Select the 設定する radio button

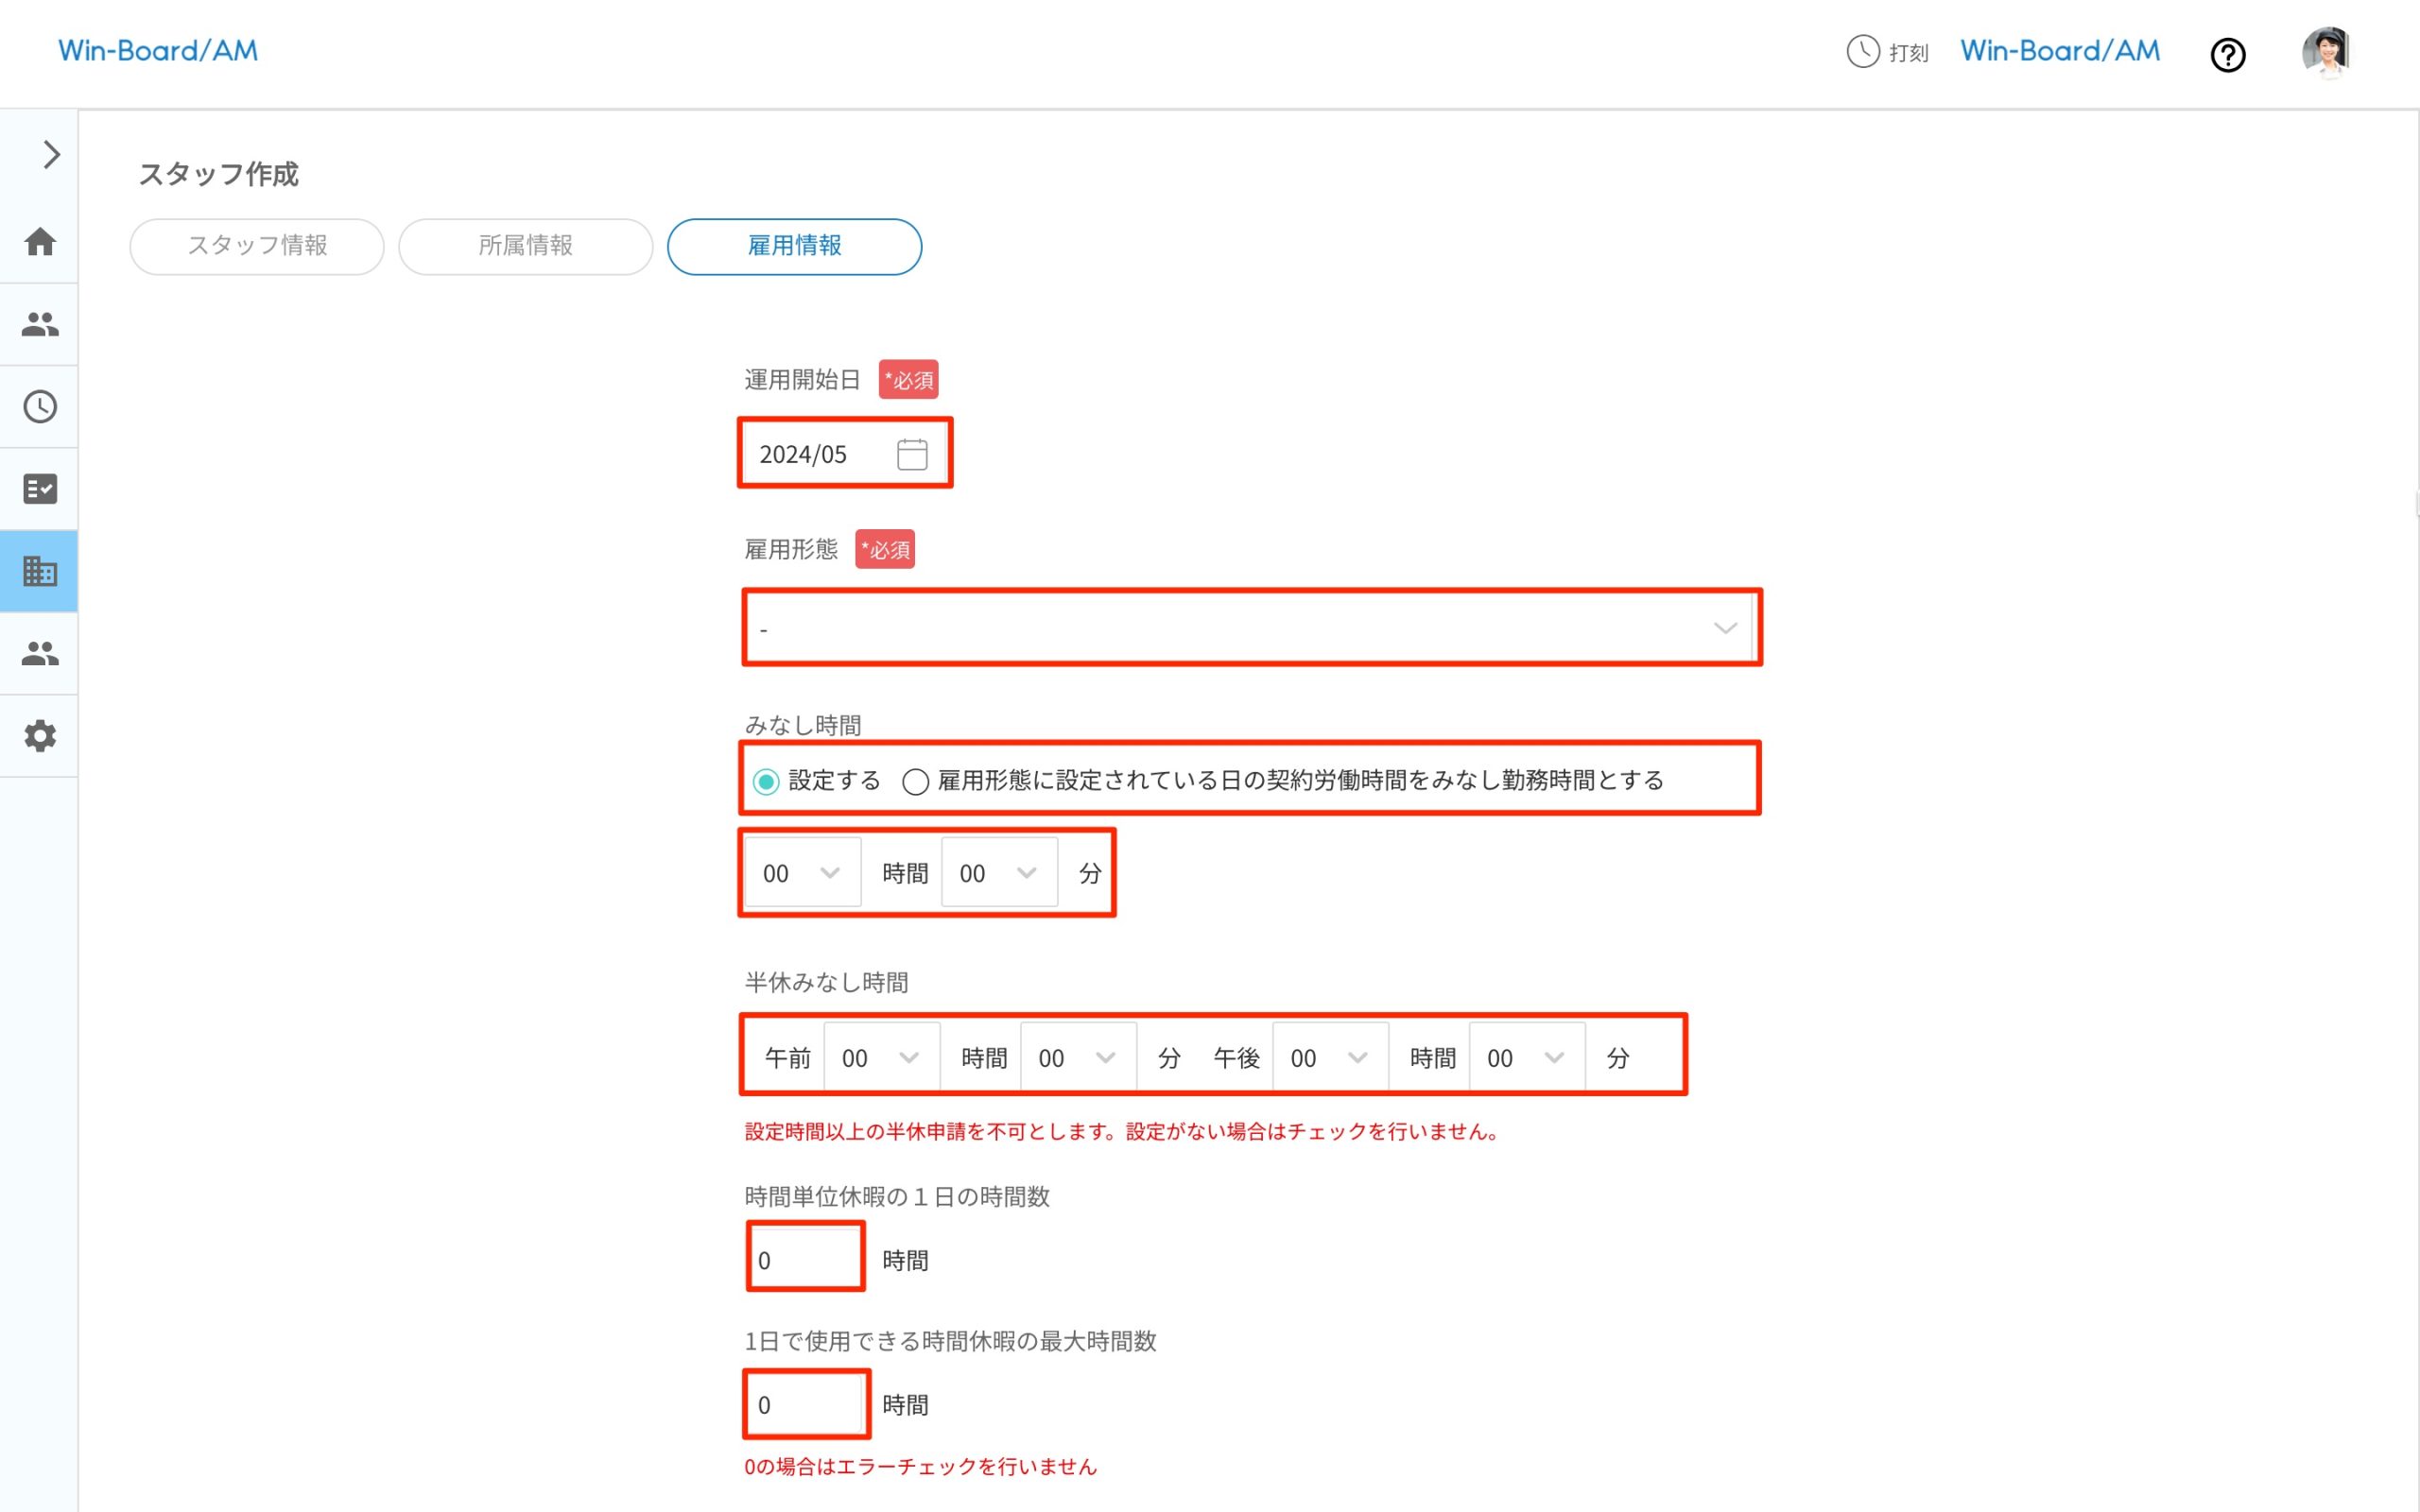click(x=766, y=782)
